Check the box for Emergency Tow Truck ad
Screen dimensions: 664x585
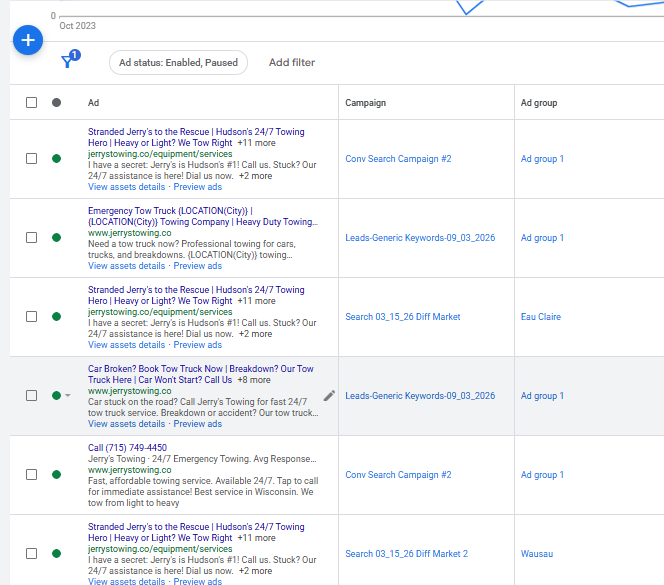31,238
